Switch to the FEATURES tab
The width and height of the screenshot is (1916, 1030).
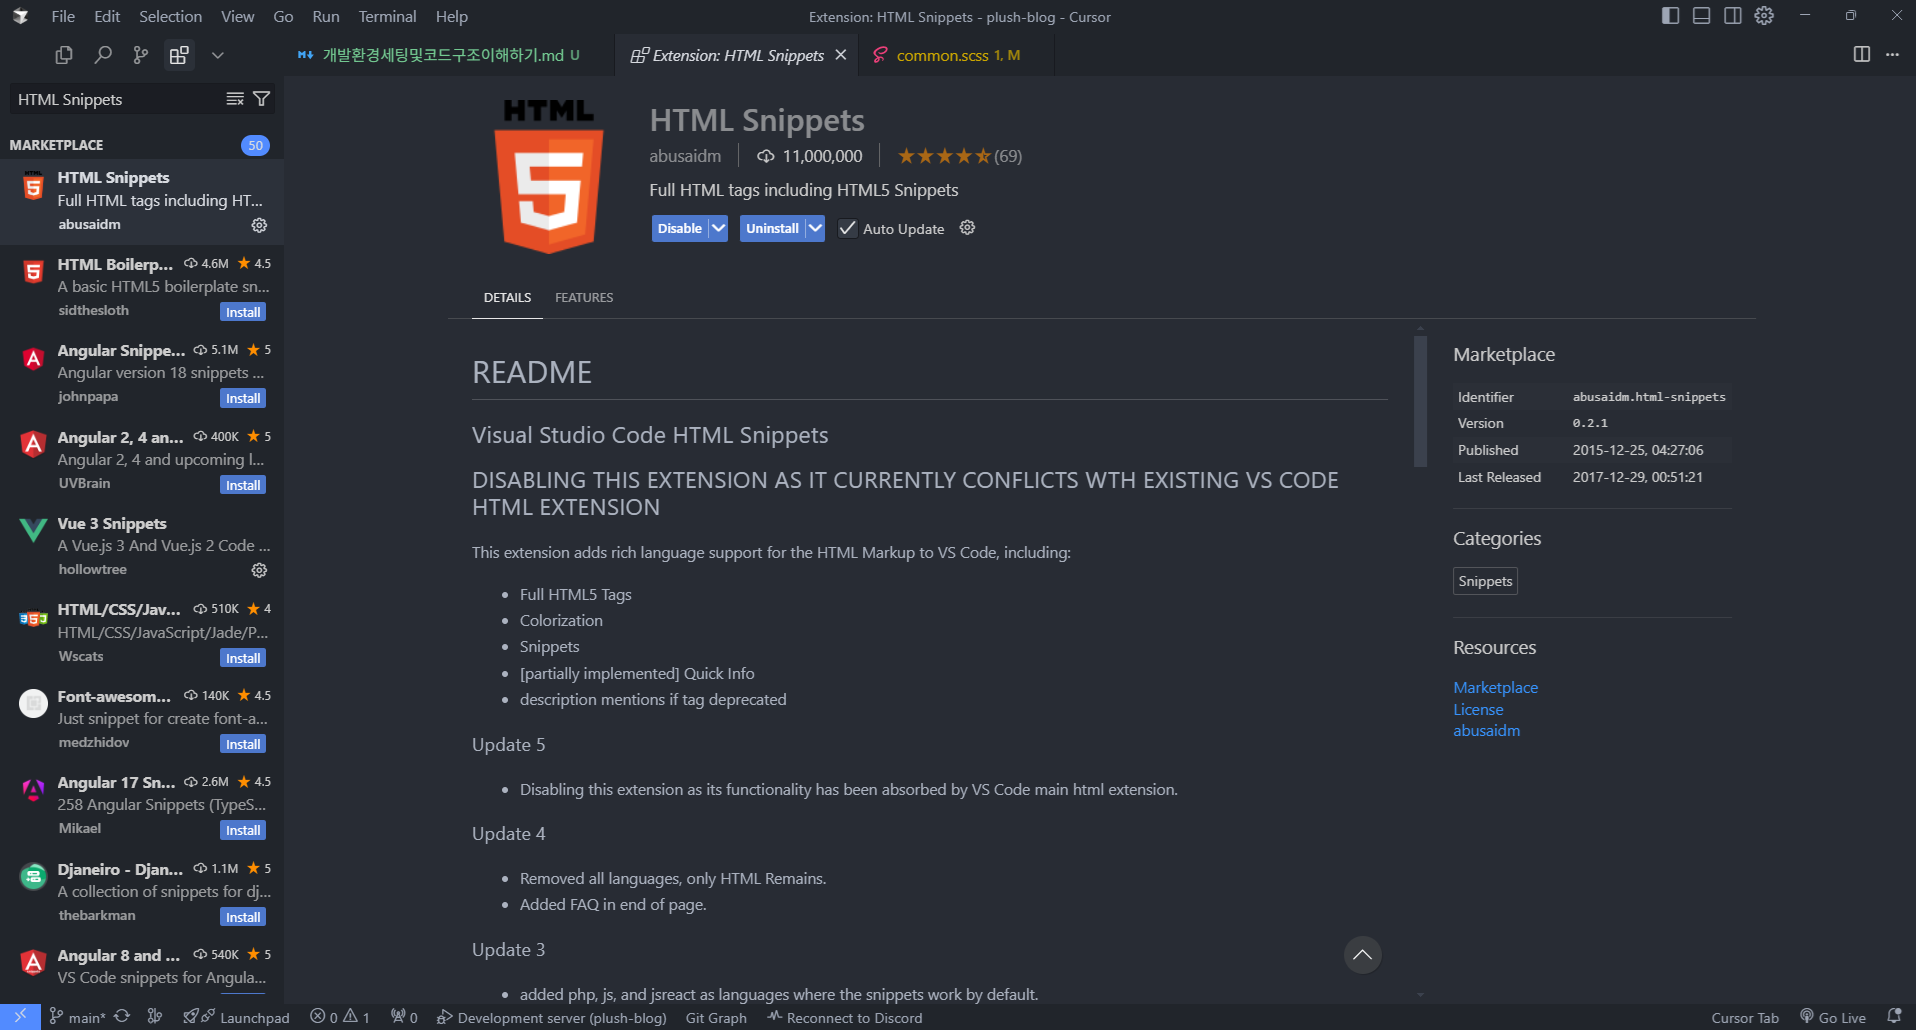point(584,298)
